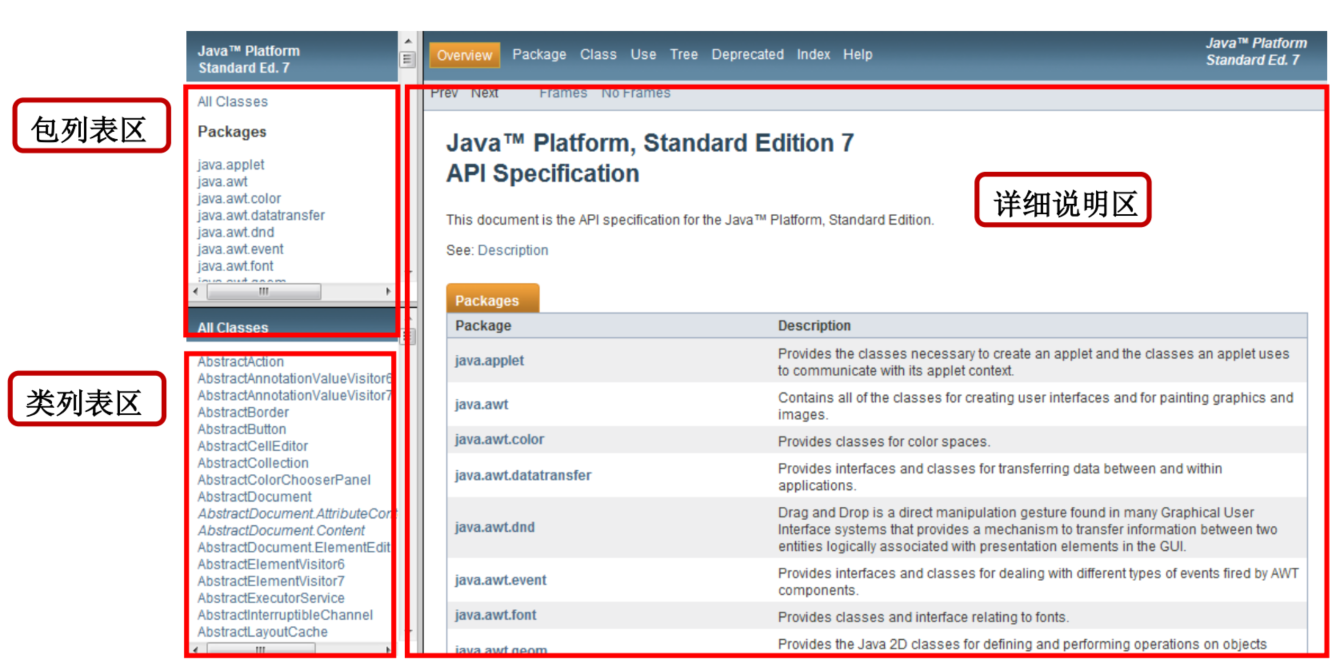Click 'Provides classes for color spaces.' description
This screenshot has width=1335, height=659.
(x=884, y=441)
